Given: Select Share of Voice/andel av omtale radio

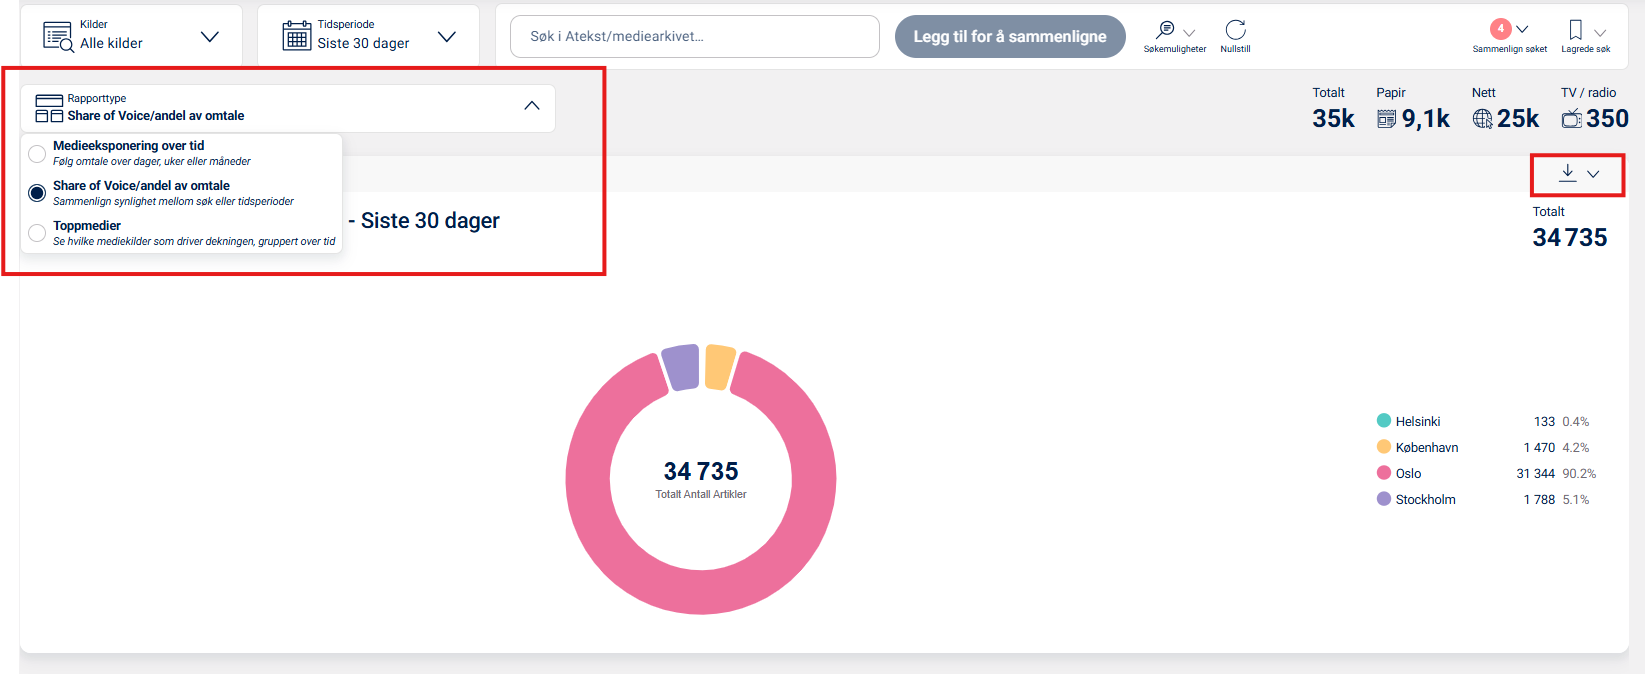Looking at the screenshot, I should coord(37,193).
